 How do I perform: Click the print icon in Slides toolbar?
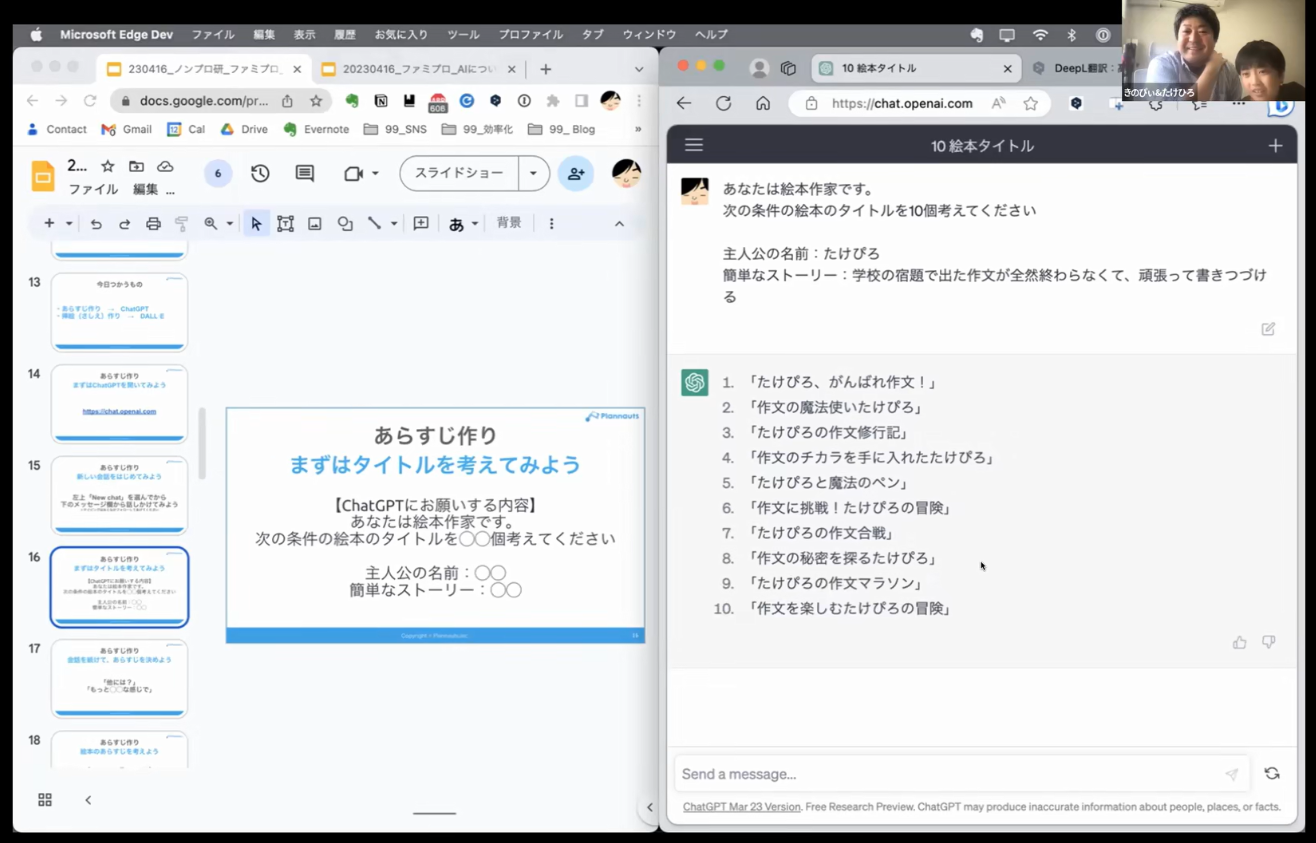click(153, 224)
